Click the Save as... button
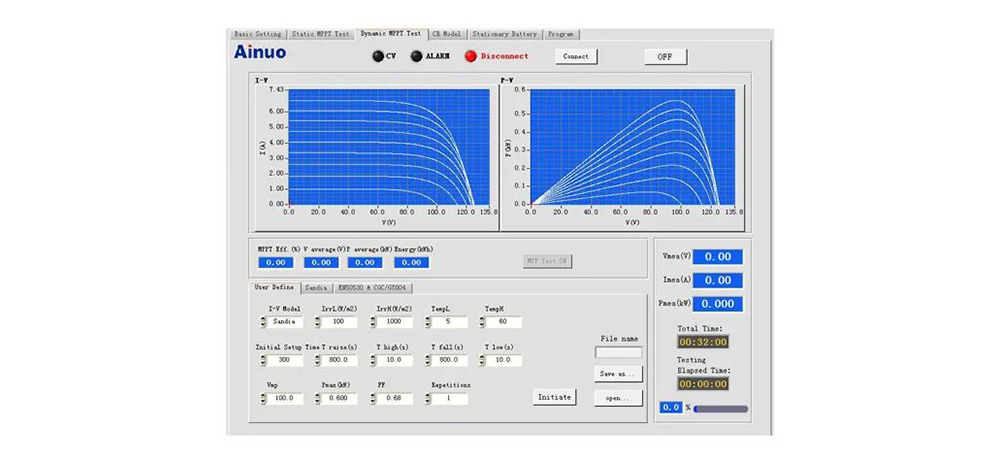Viewport: 1000px width, 462px height. pos(619,374)
